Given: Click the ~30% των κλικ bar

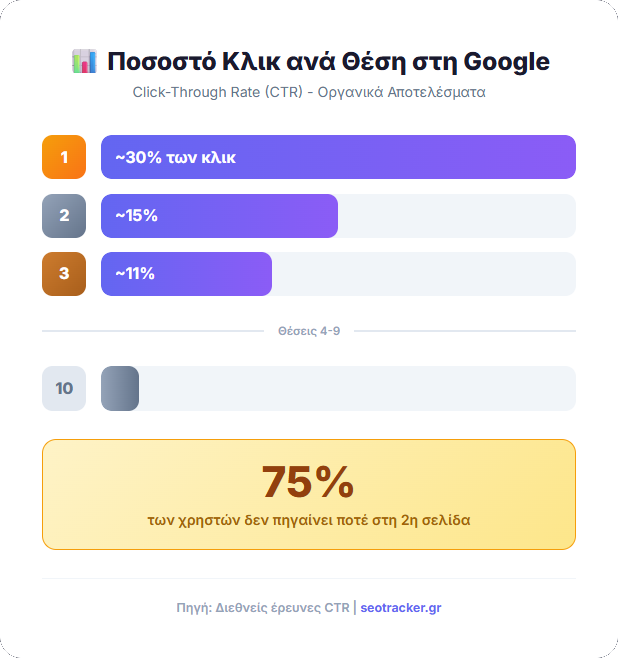Looking at the screenshot, I should tap(338, 157).
